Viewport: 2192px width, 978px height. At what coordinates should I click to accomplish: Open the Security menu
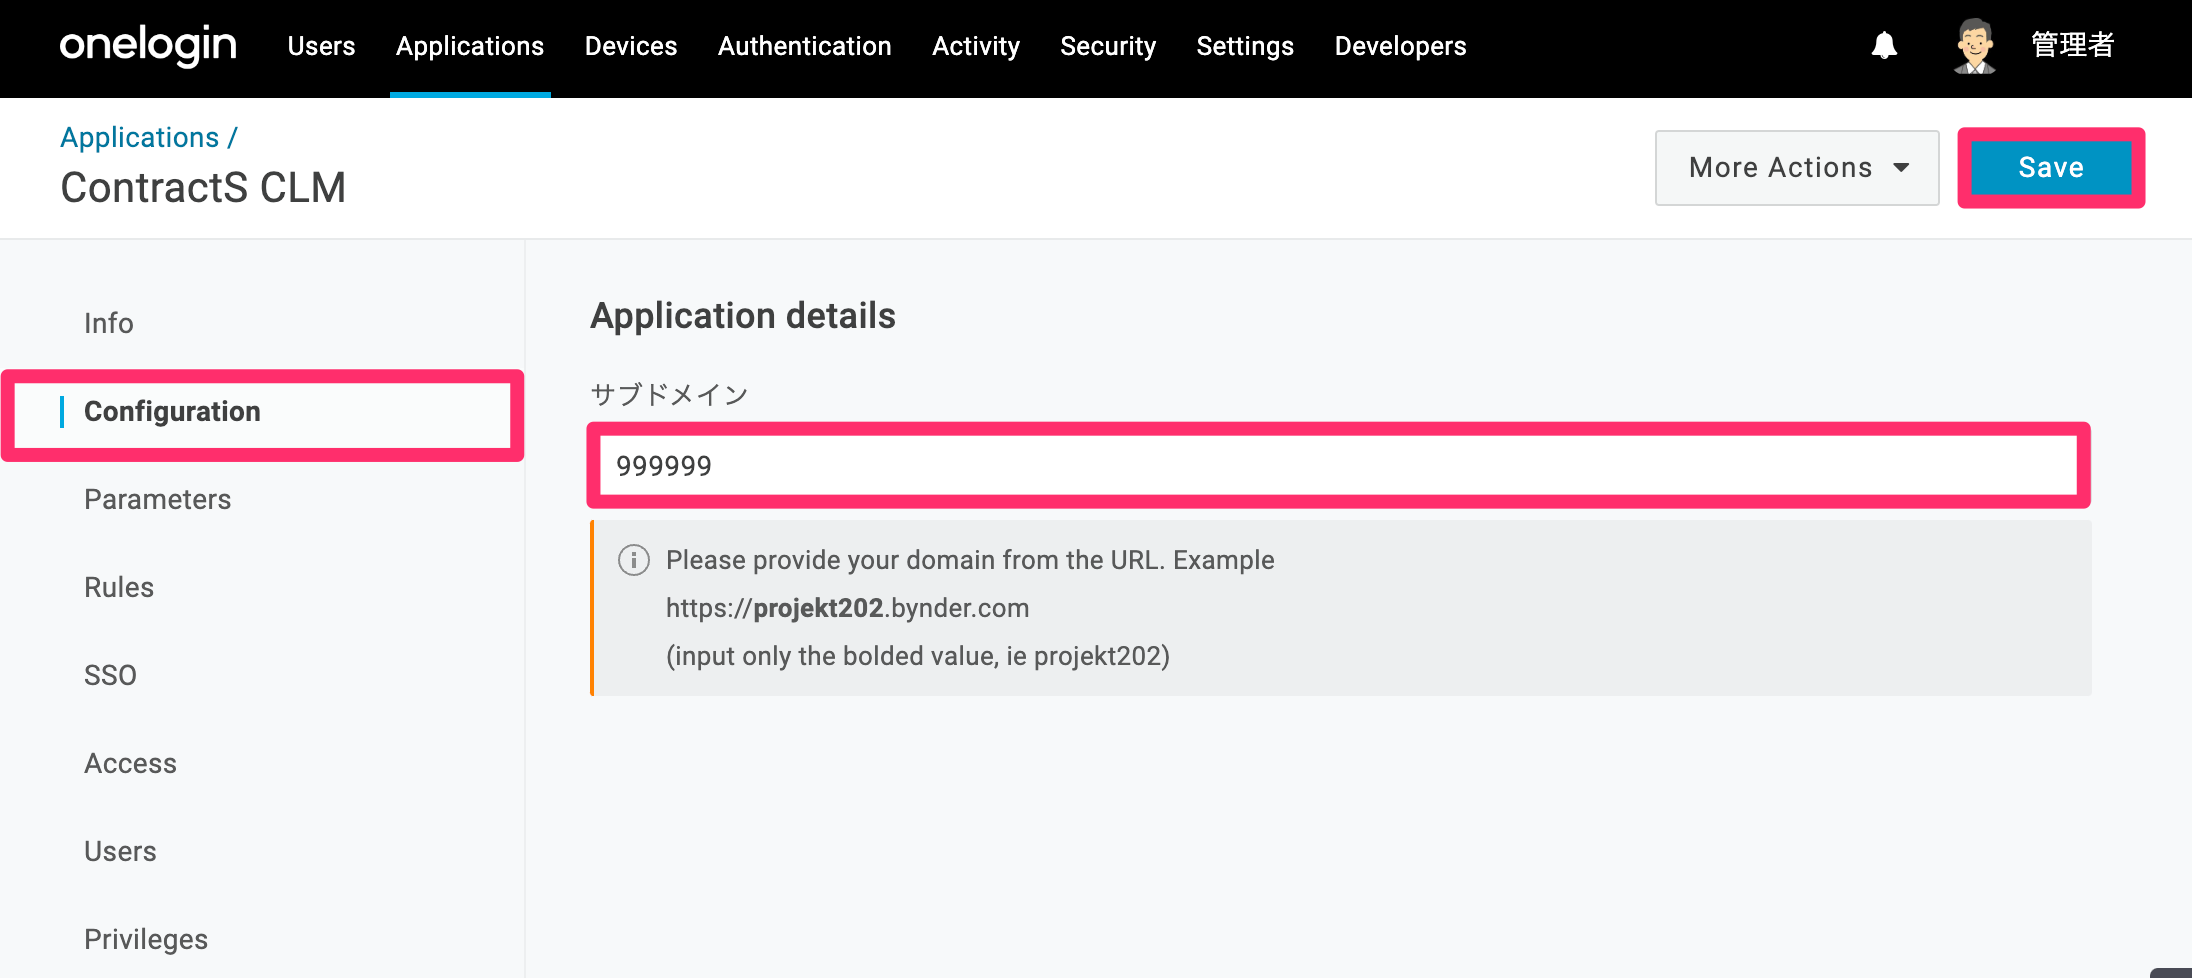1108,46
